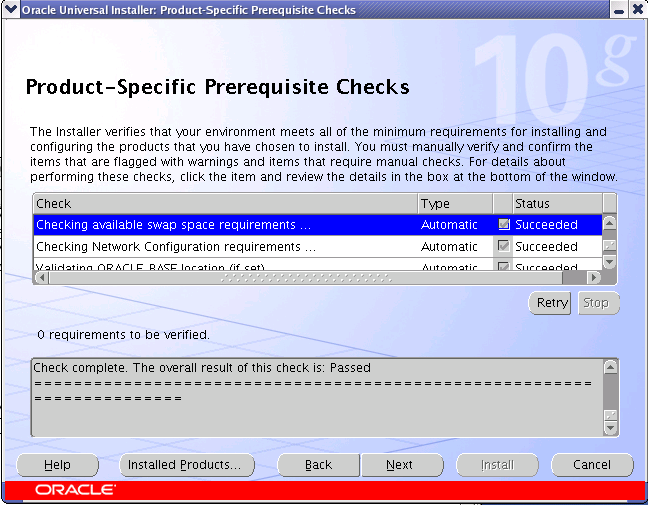Select the Validating ORACLE_BASE location row

(317, 264)
